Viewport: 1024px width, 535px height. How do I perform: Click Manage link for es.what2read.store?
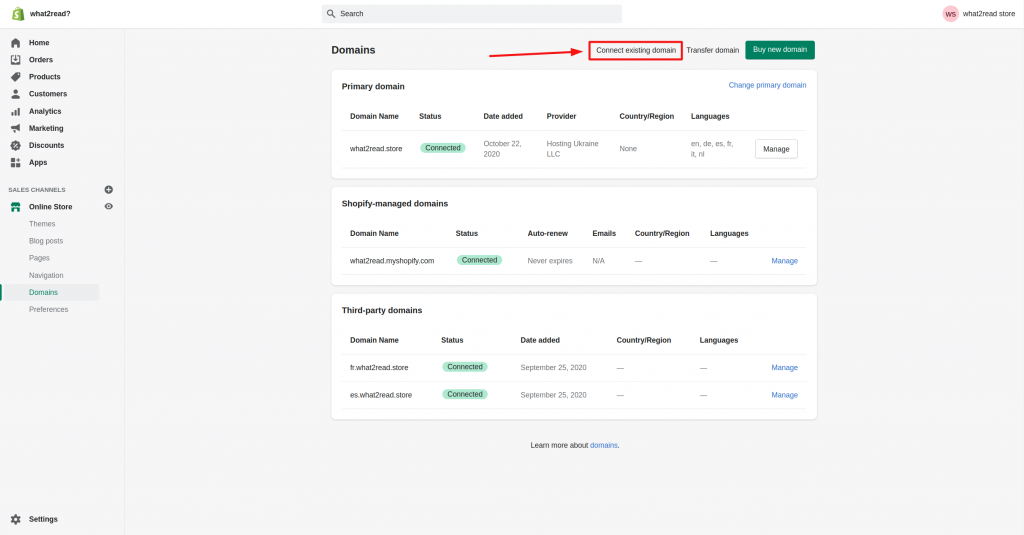coord(784,395)
